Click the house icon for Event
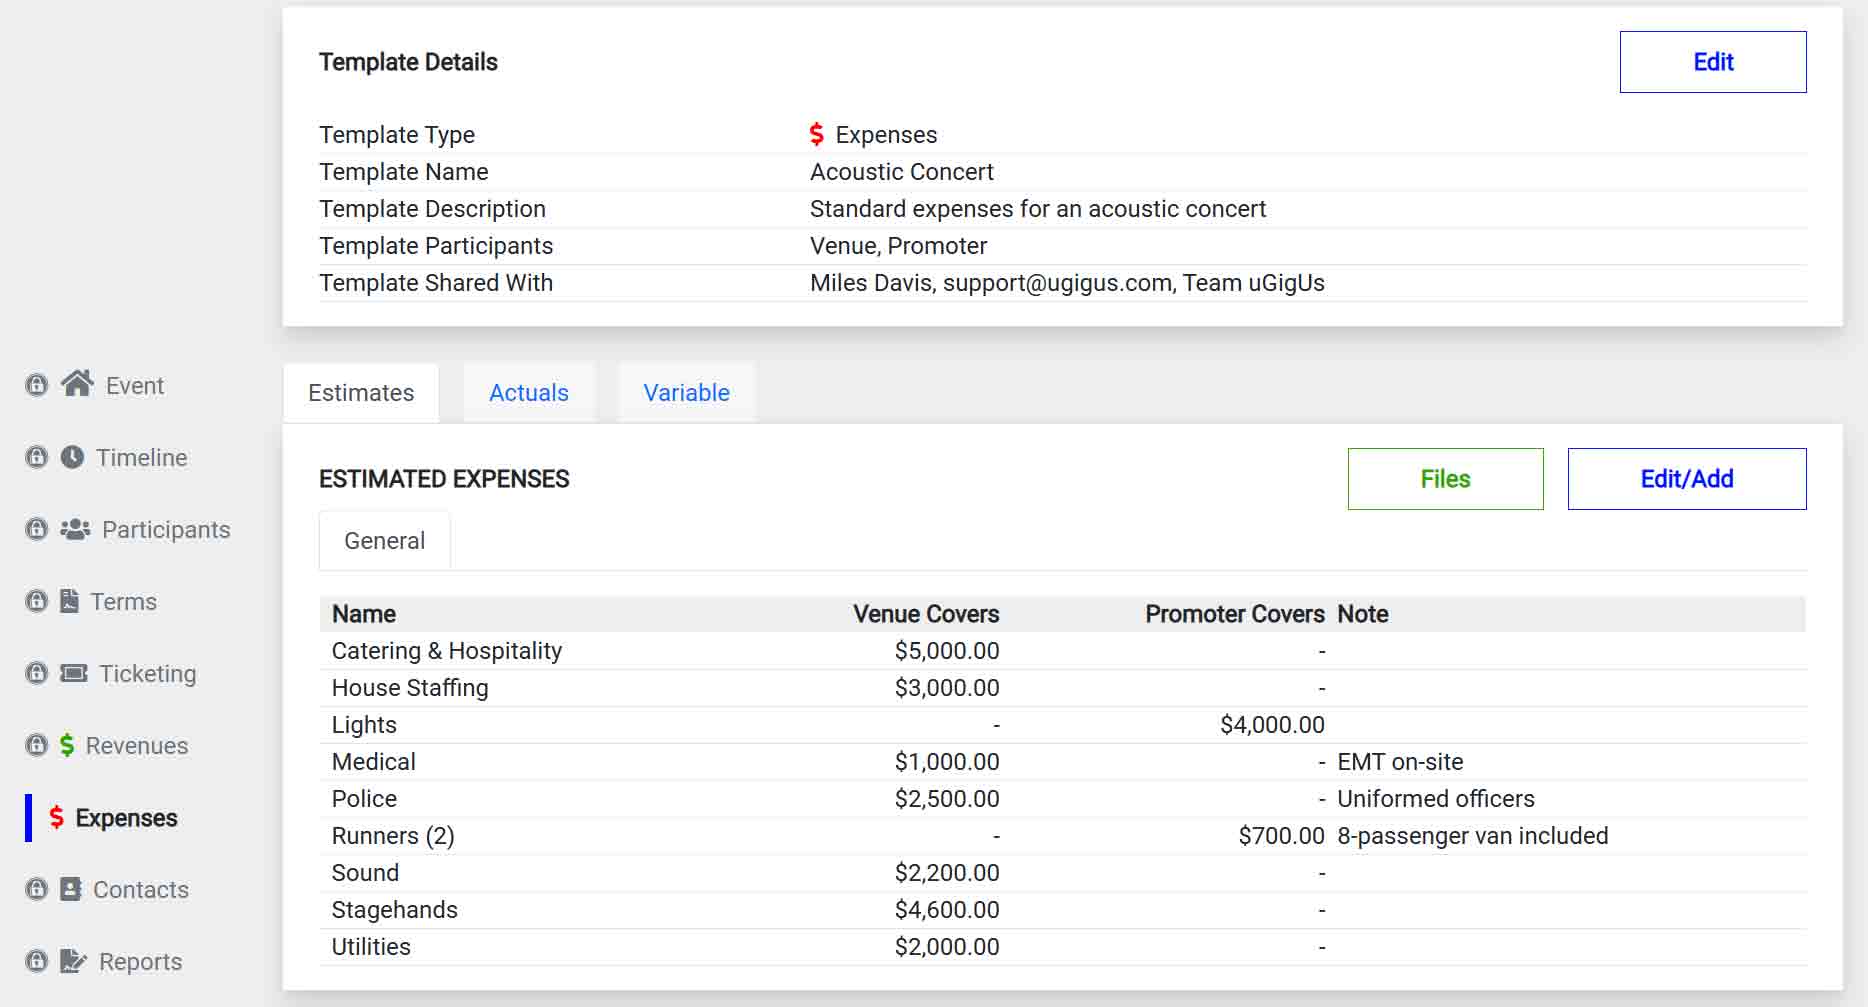1868x1007 pixels. pyautogui.click(x=77, y=384)
